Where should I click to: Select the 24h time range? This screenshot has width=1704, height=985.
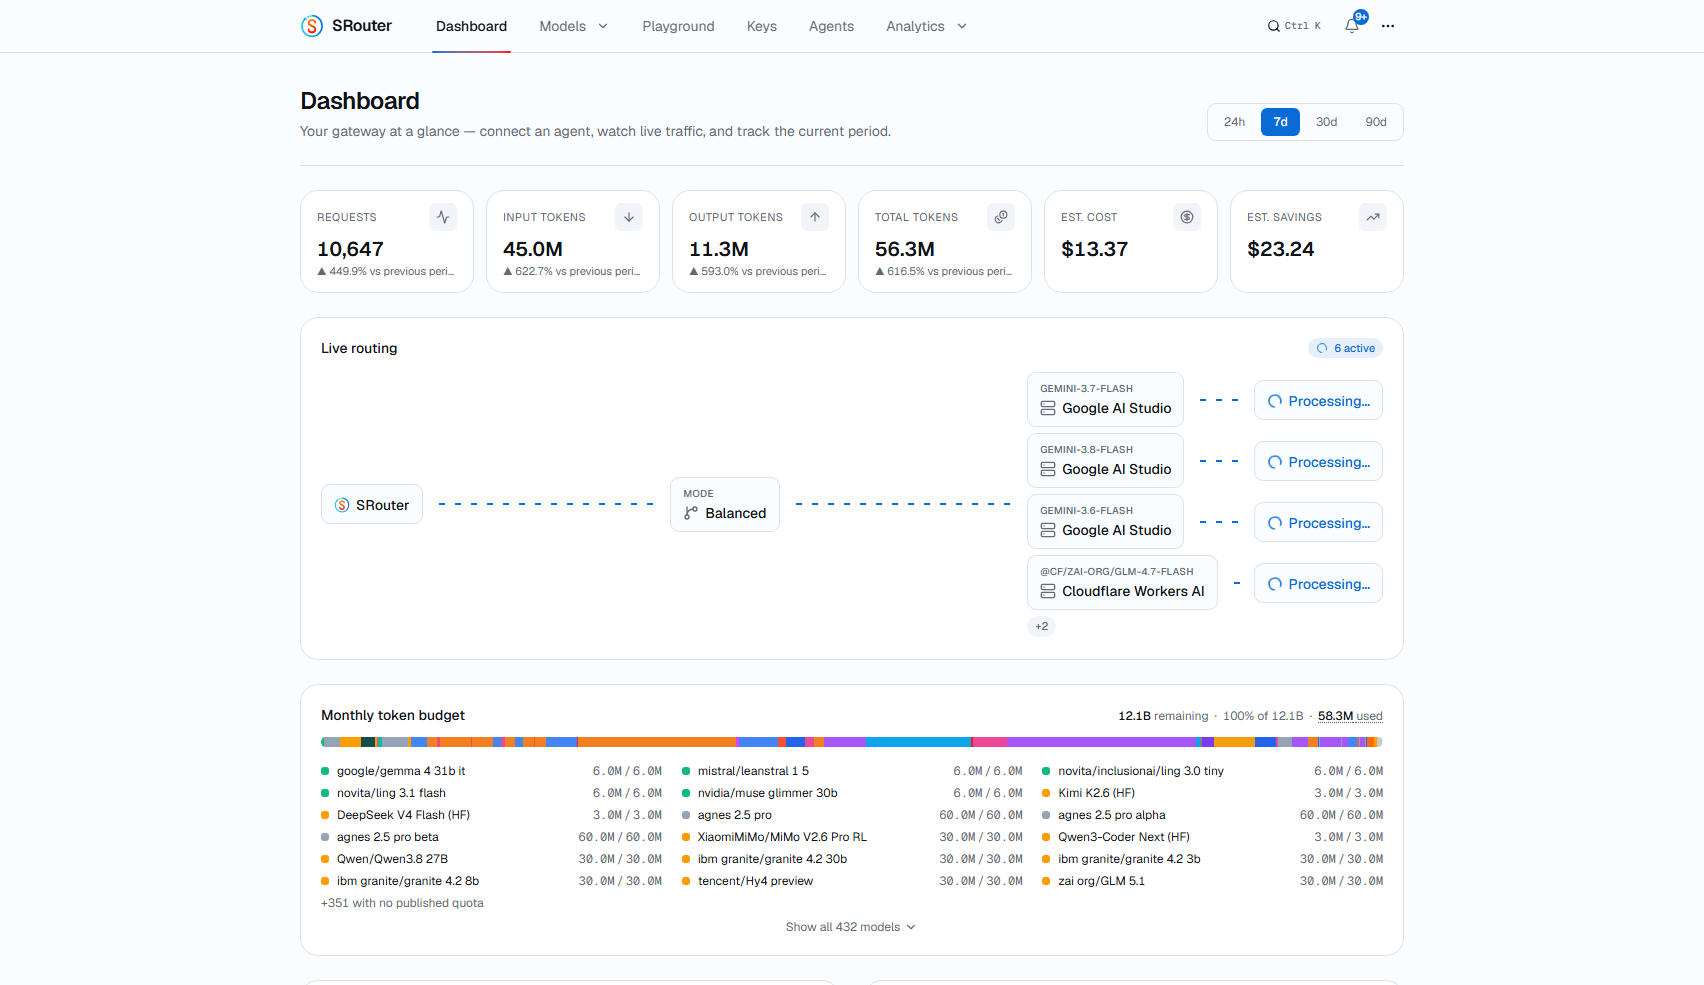1234,122
